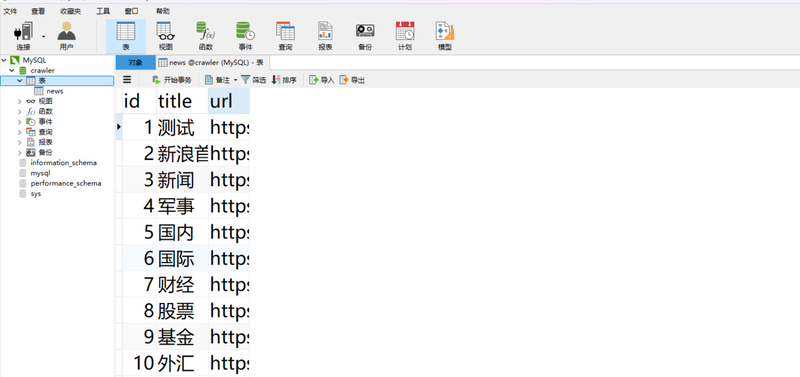Select the 事件 item in sidebar tree
This screenshot has height=377, width=800.
point(45,121)
